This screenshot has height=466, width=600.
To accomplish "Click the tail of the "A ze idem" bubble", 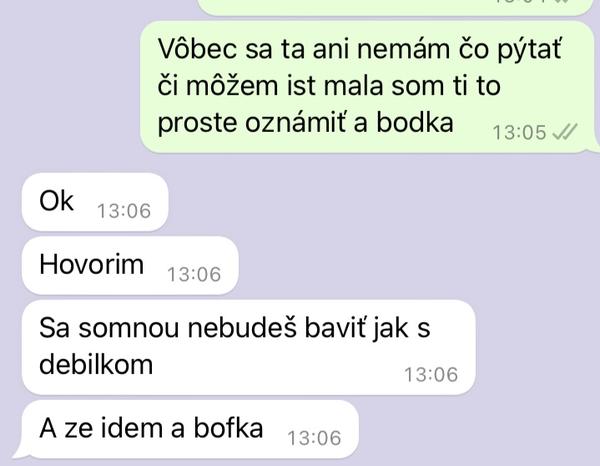I will [x=19, y=453].
